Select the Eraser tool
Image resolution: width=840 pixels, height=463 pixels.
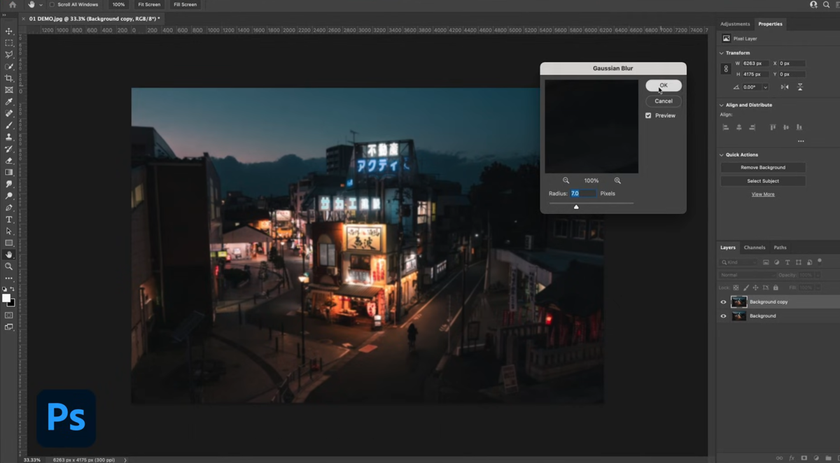(x=9, y=161)
